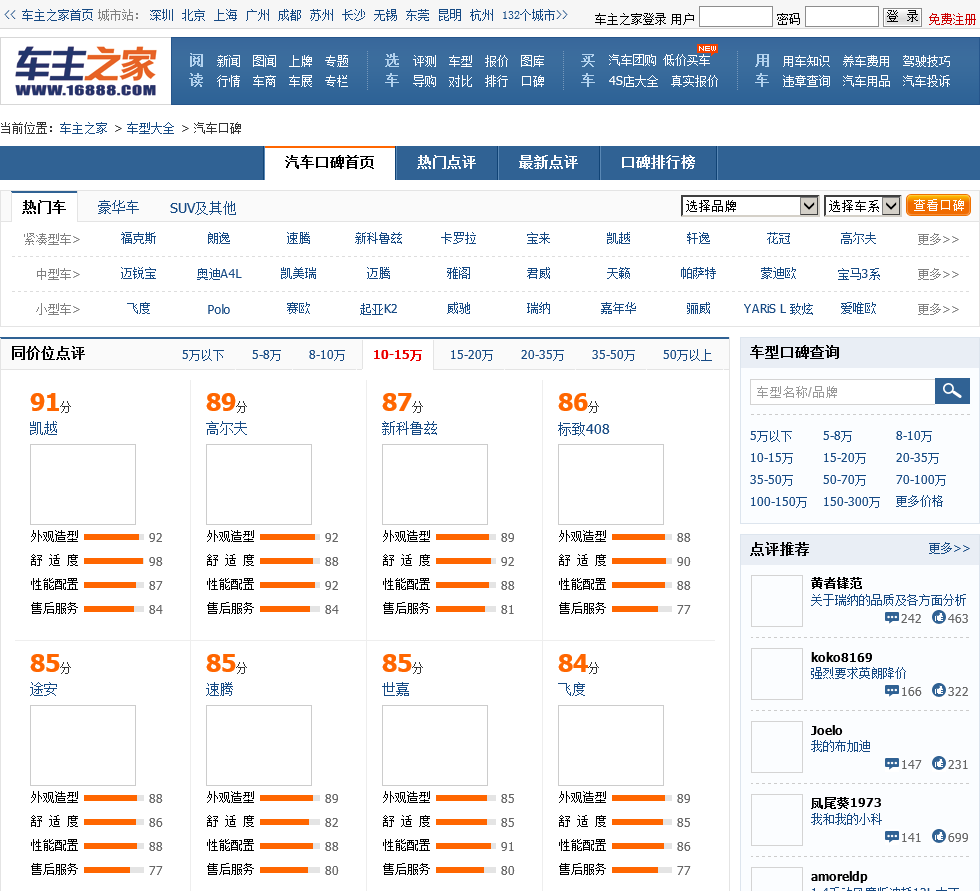
Task: Click the 车主之家 16888.com logo
Action: pos(86,71)
